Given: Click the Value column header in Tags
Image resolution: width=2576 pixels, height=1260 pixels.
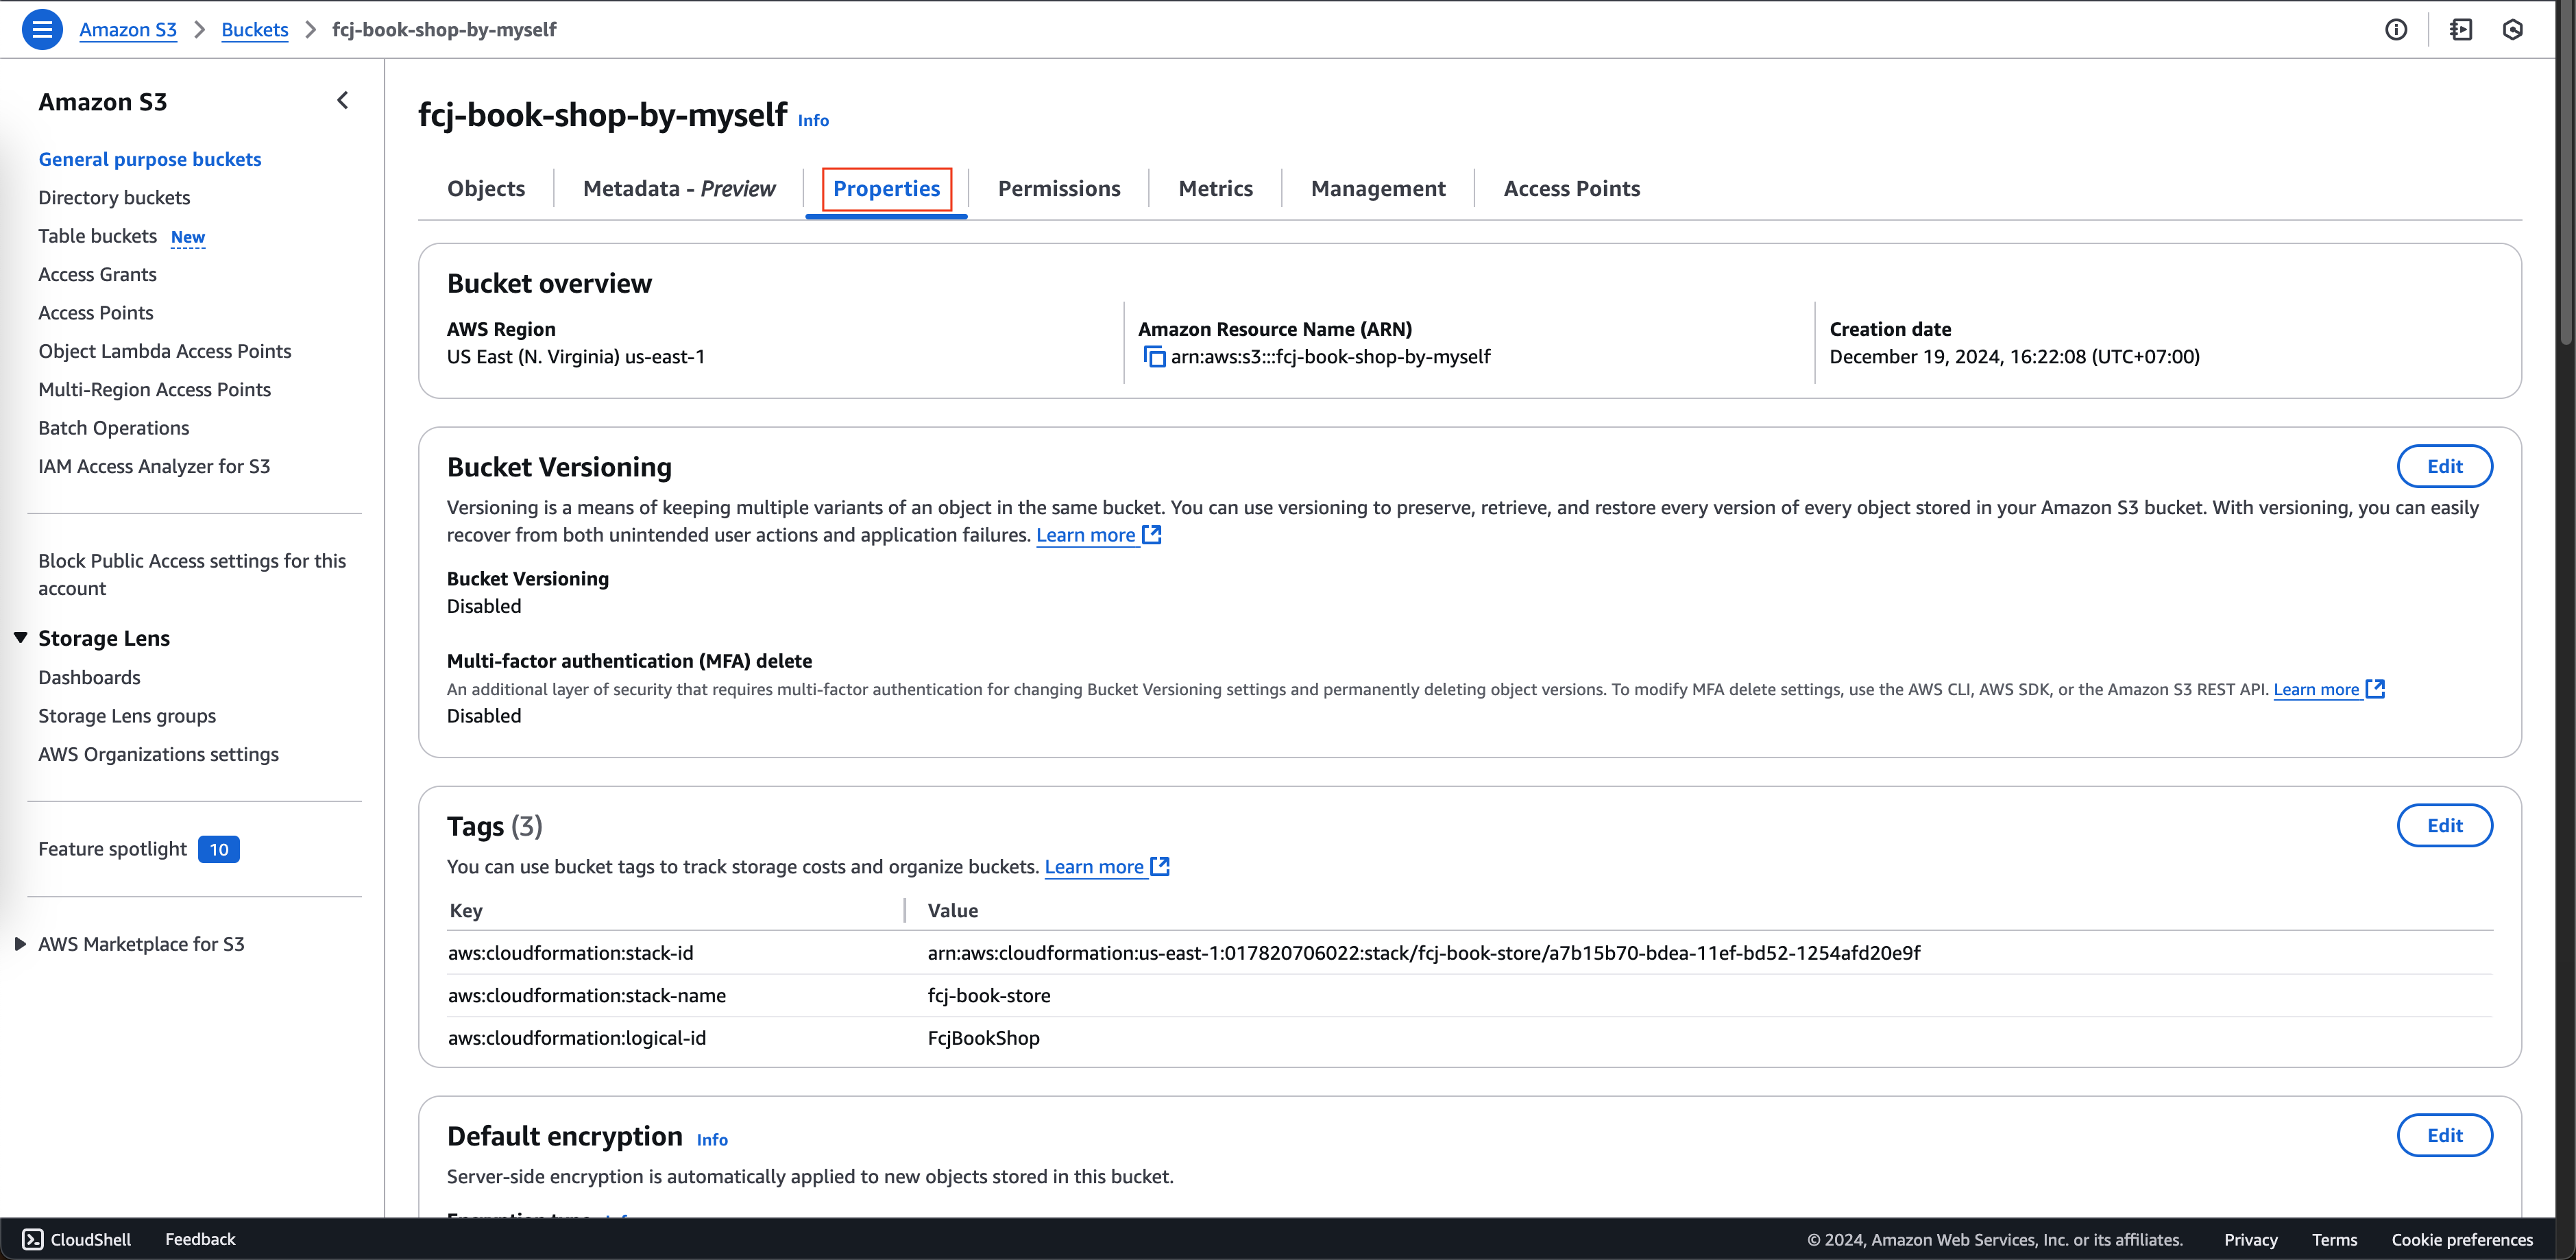Looking at the screenshot, I should click(953, 910).
